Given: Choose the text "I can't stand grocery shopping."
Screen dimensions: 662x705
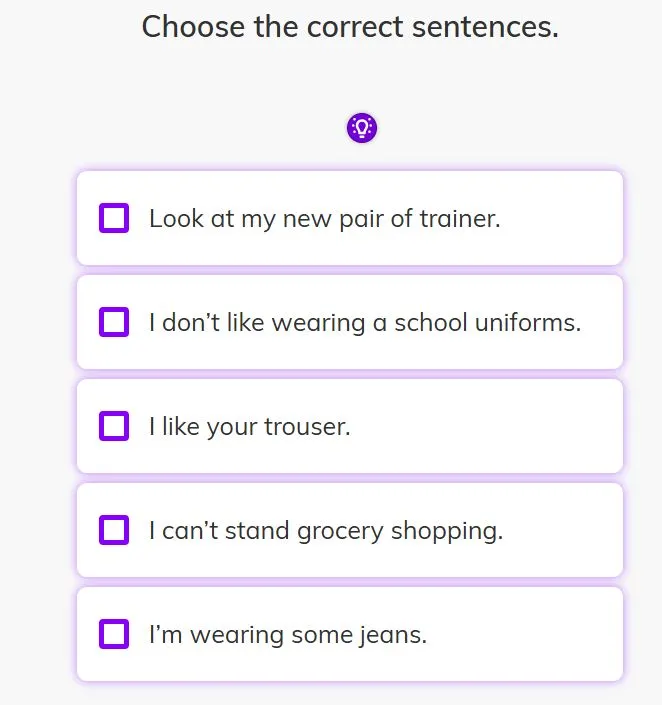Looking at the screenshot, I should point(325,531).
